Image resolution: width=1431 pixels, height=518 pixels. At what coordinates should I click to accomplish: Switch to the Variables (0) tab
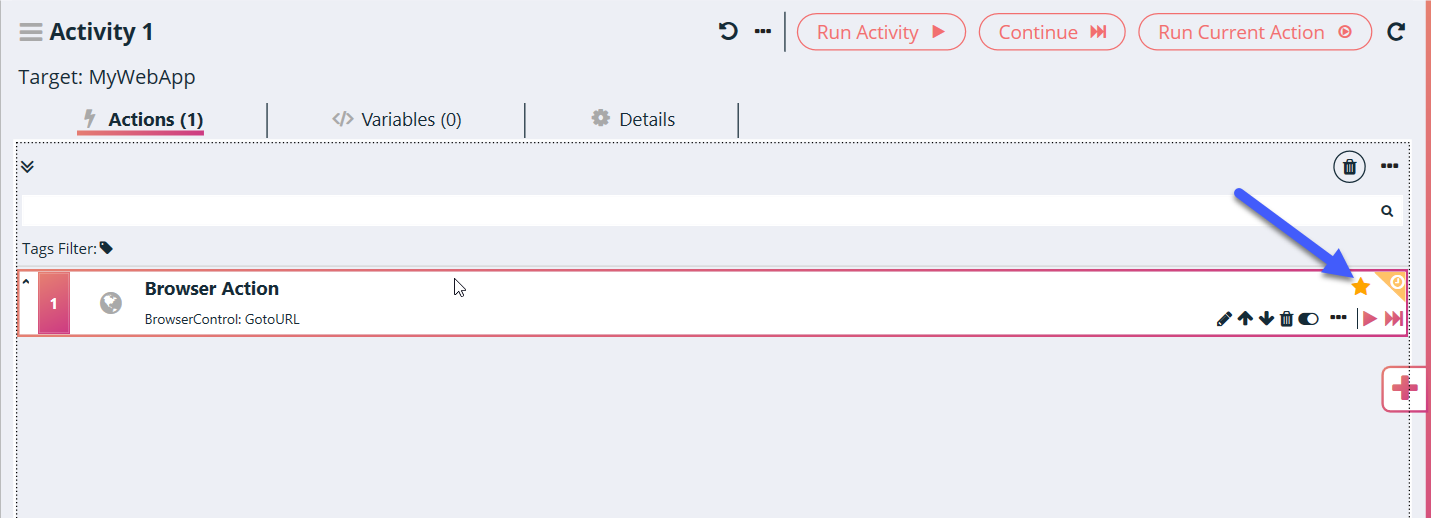(x=397, y=120)
